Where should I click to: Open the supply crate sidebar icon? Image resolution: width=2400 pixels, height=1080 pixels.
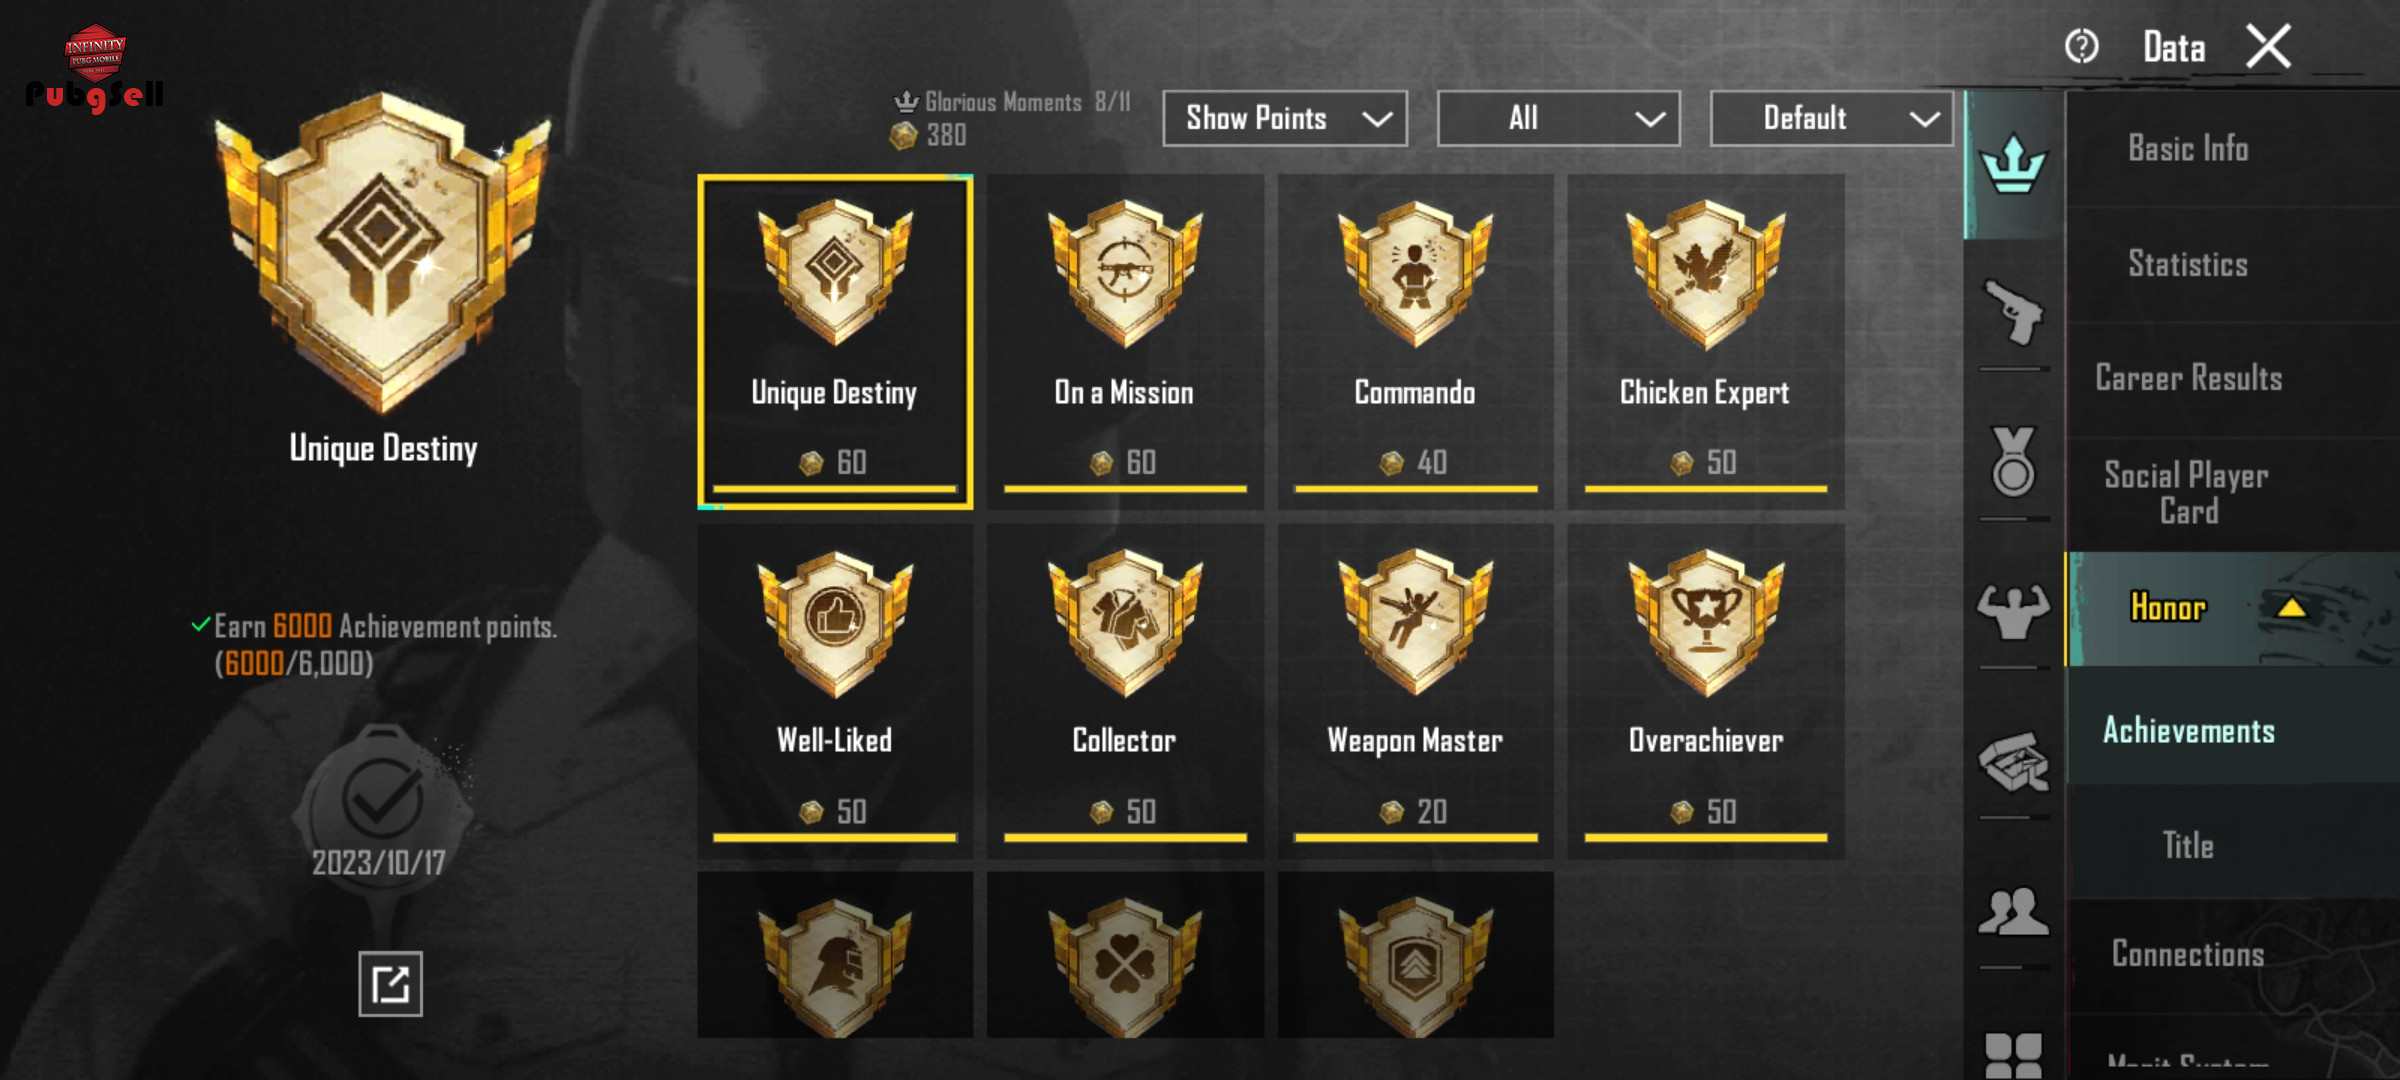point(2013,762)
